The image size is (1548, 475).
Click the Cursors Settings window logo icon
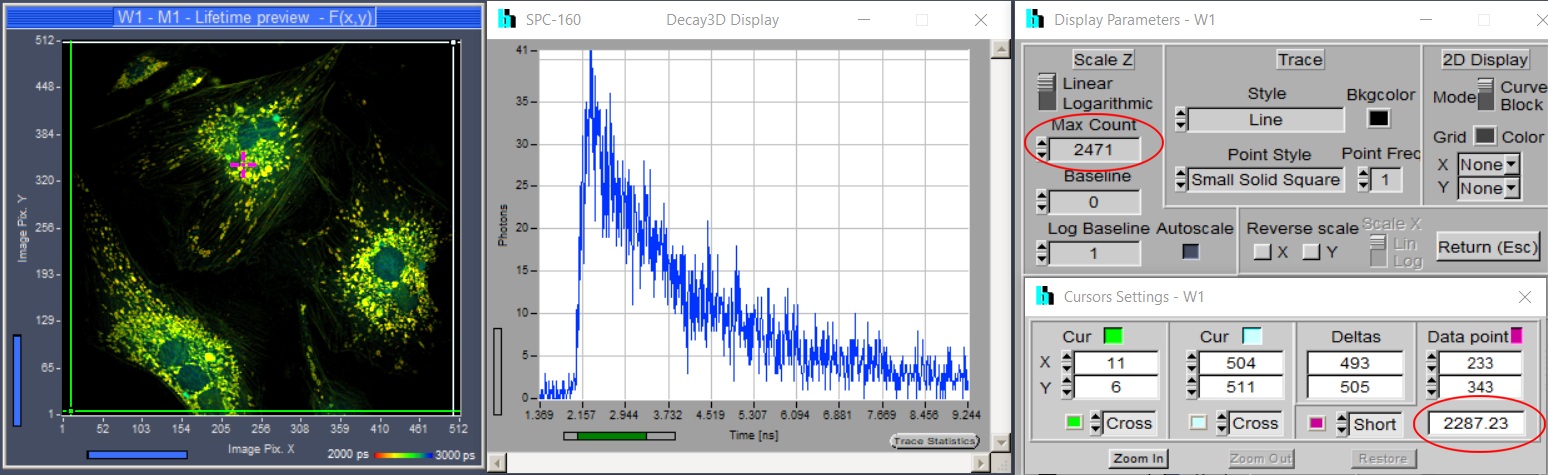click(x=1045, y=296)
